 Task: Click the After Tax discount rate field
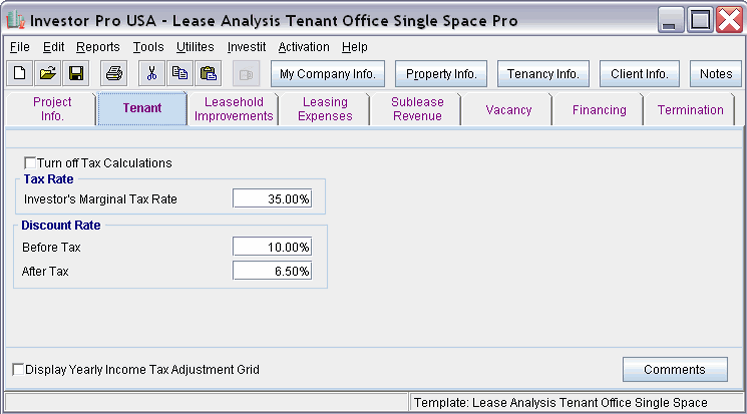(x=272, y=271)
